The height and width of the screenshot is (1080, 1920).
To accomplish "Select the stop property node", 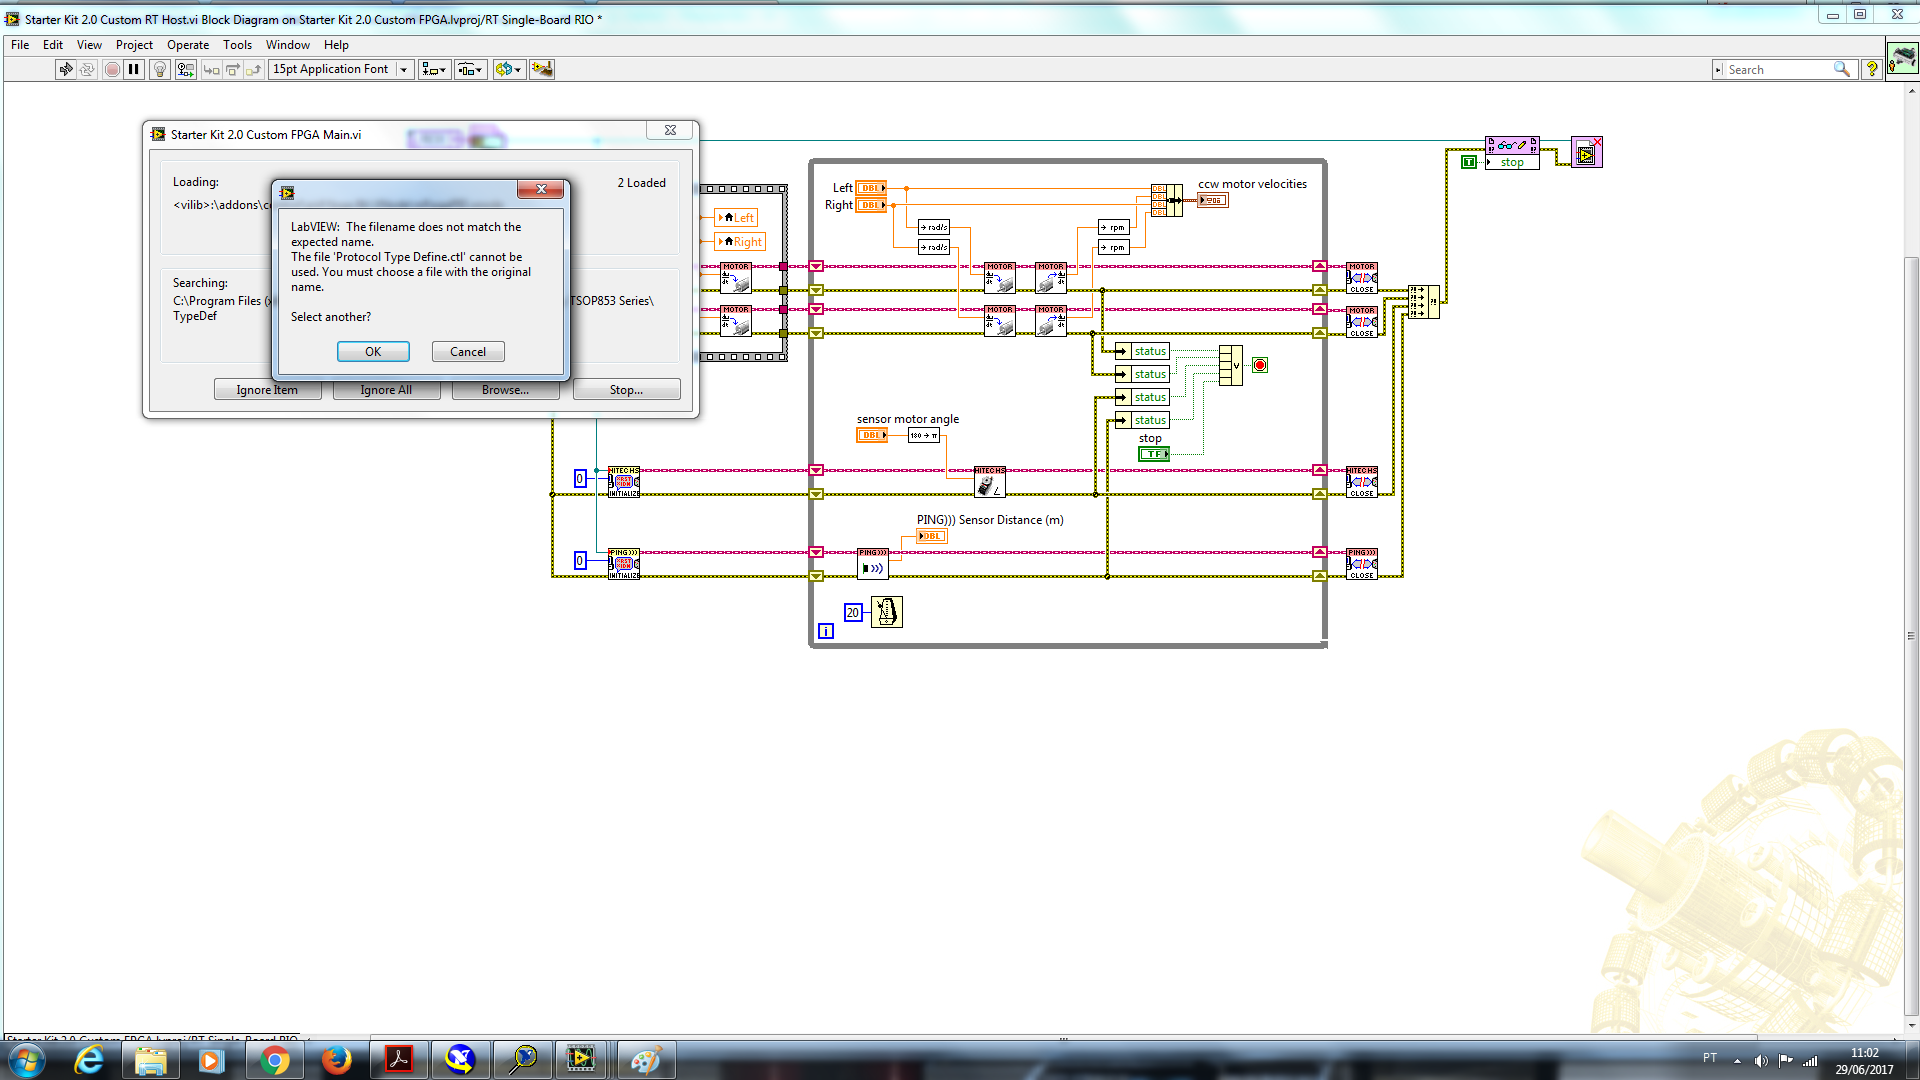I will coord(1512,153).
